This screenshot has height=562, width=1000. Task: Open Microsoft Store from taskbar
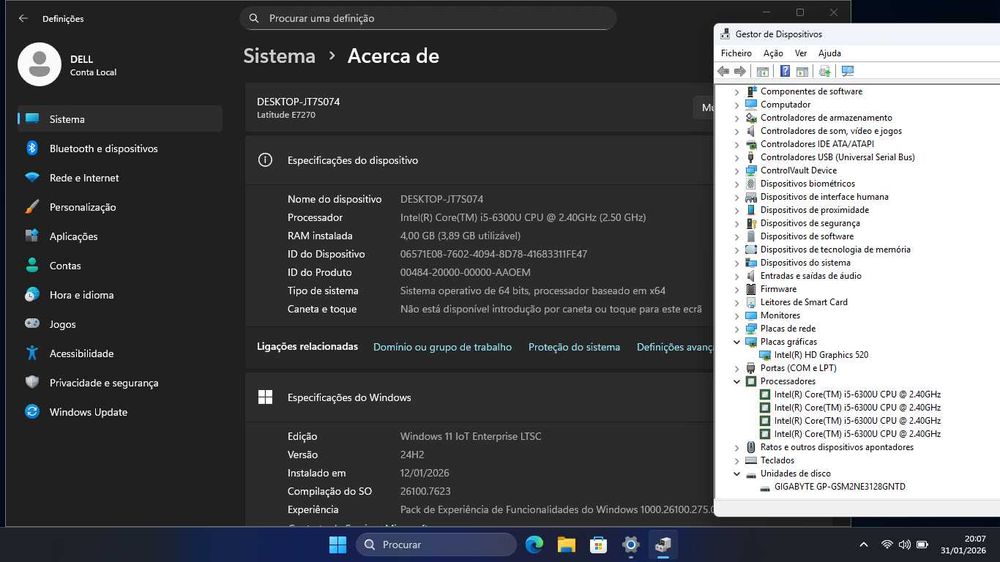(598, 545)
